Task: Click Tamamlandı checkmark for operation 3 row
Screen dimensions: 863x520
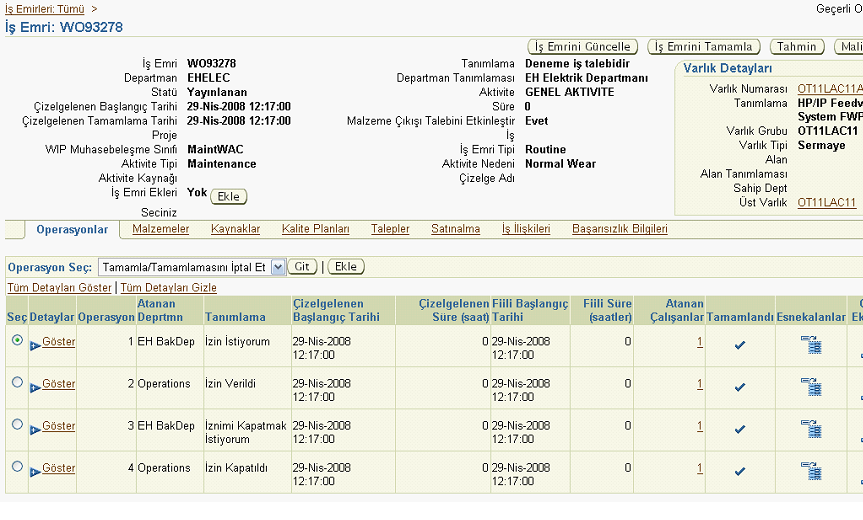Action: [x=740, y=429]
